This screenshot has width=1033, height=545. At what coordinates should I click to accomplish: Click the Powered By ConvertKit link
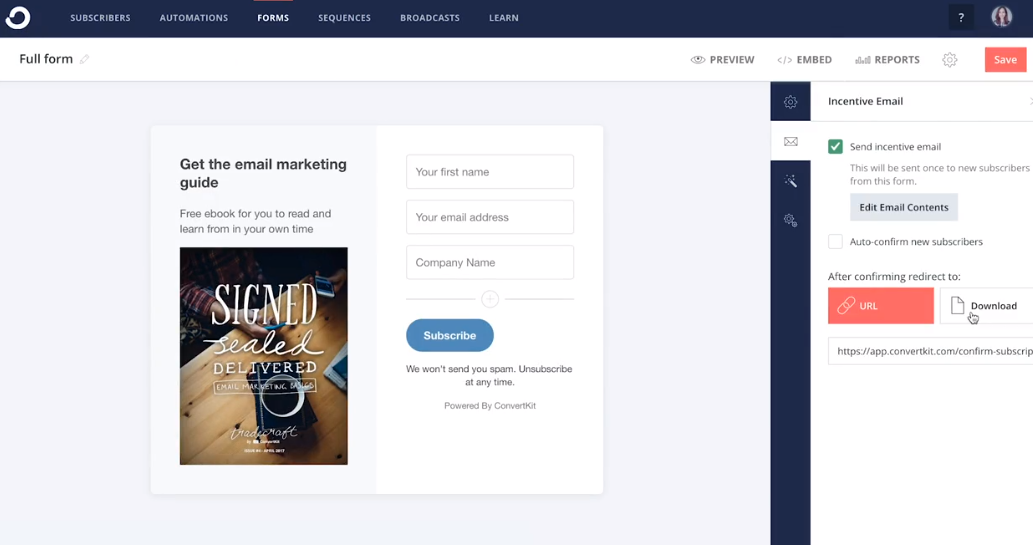(489, 406)
